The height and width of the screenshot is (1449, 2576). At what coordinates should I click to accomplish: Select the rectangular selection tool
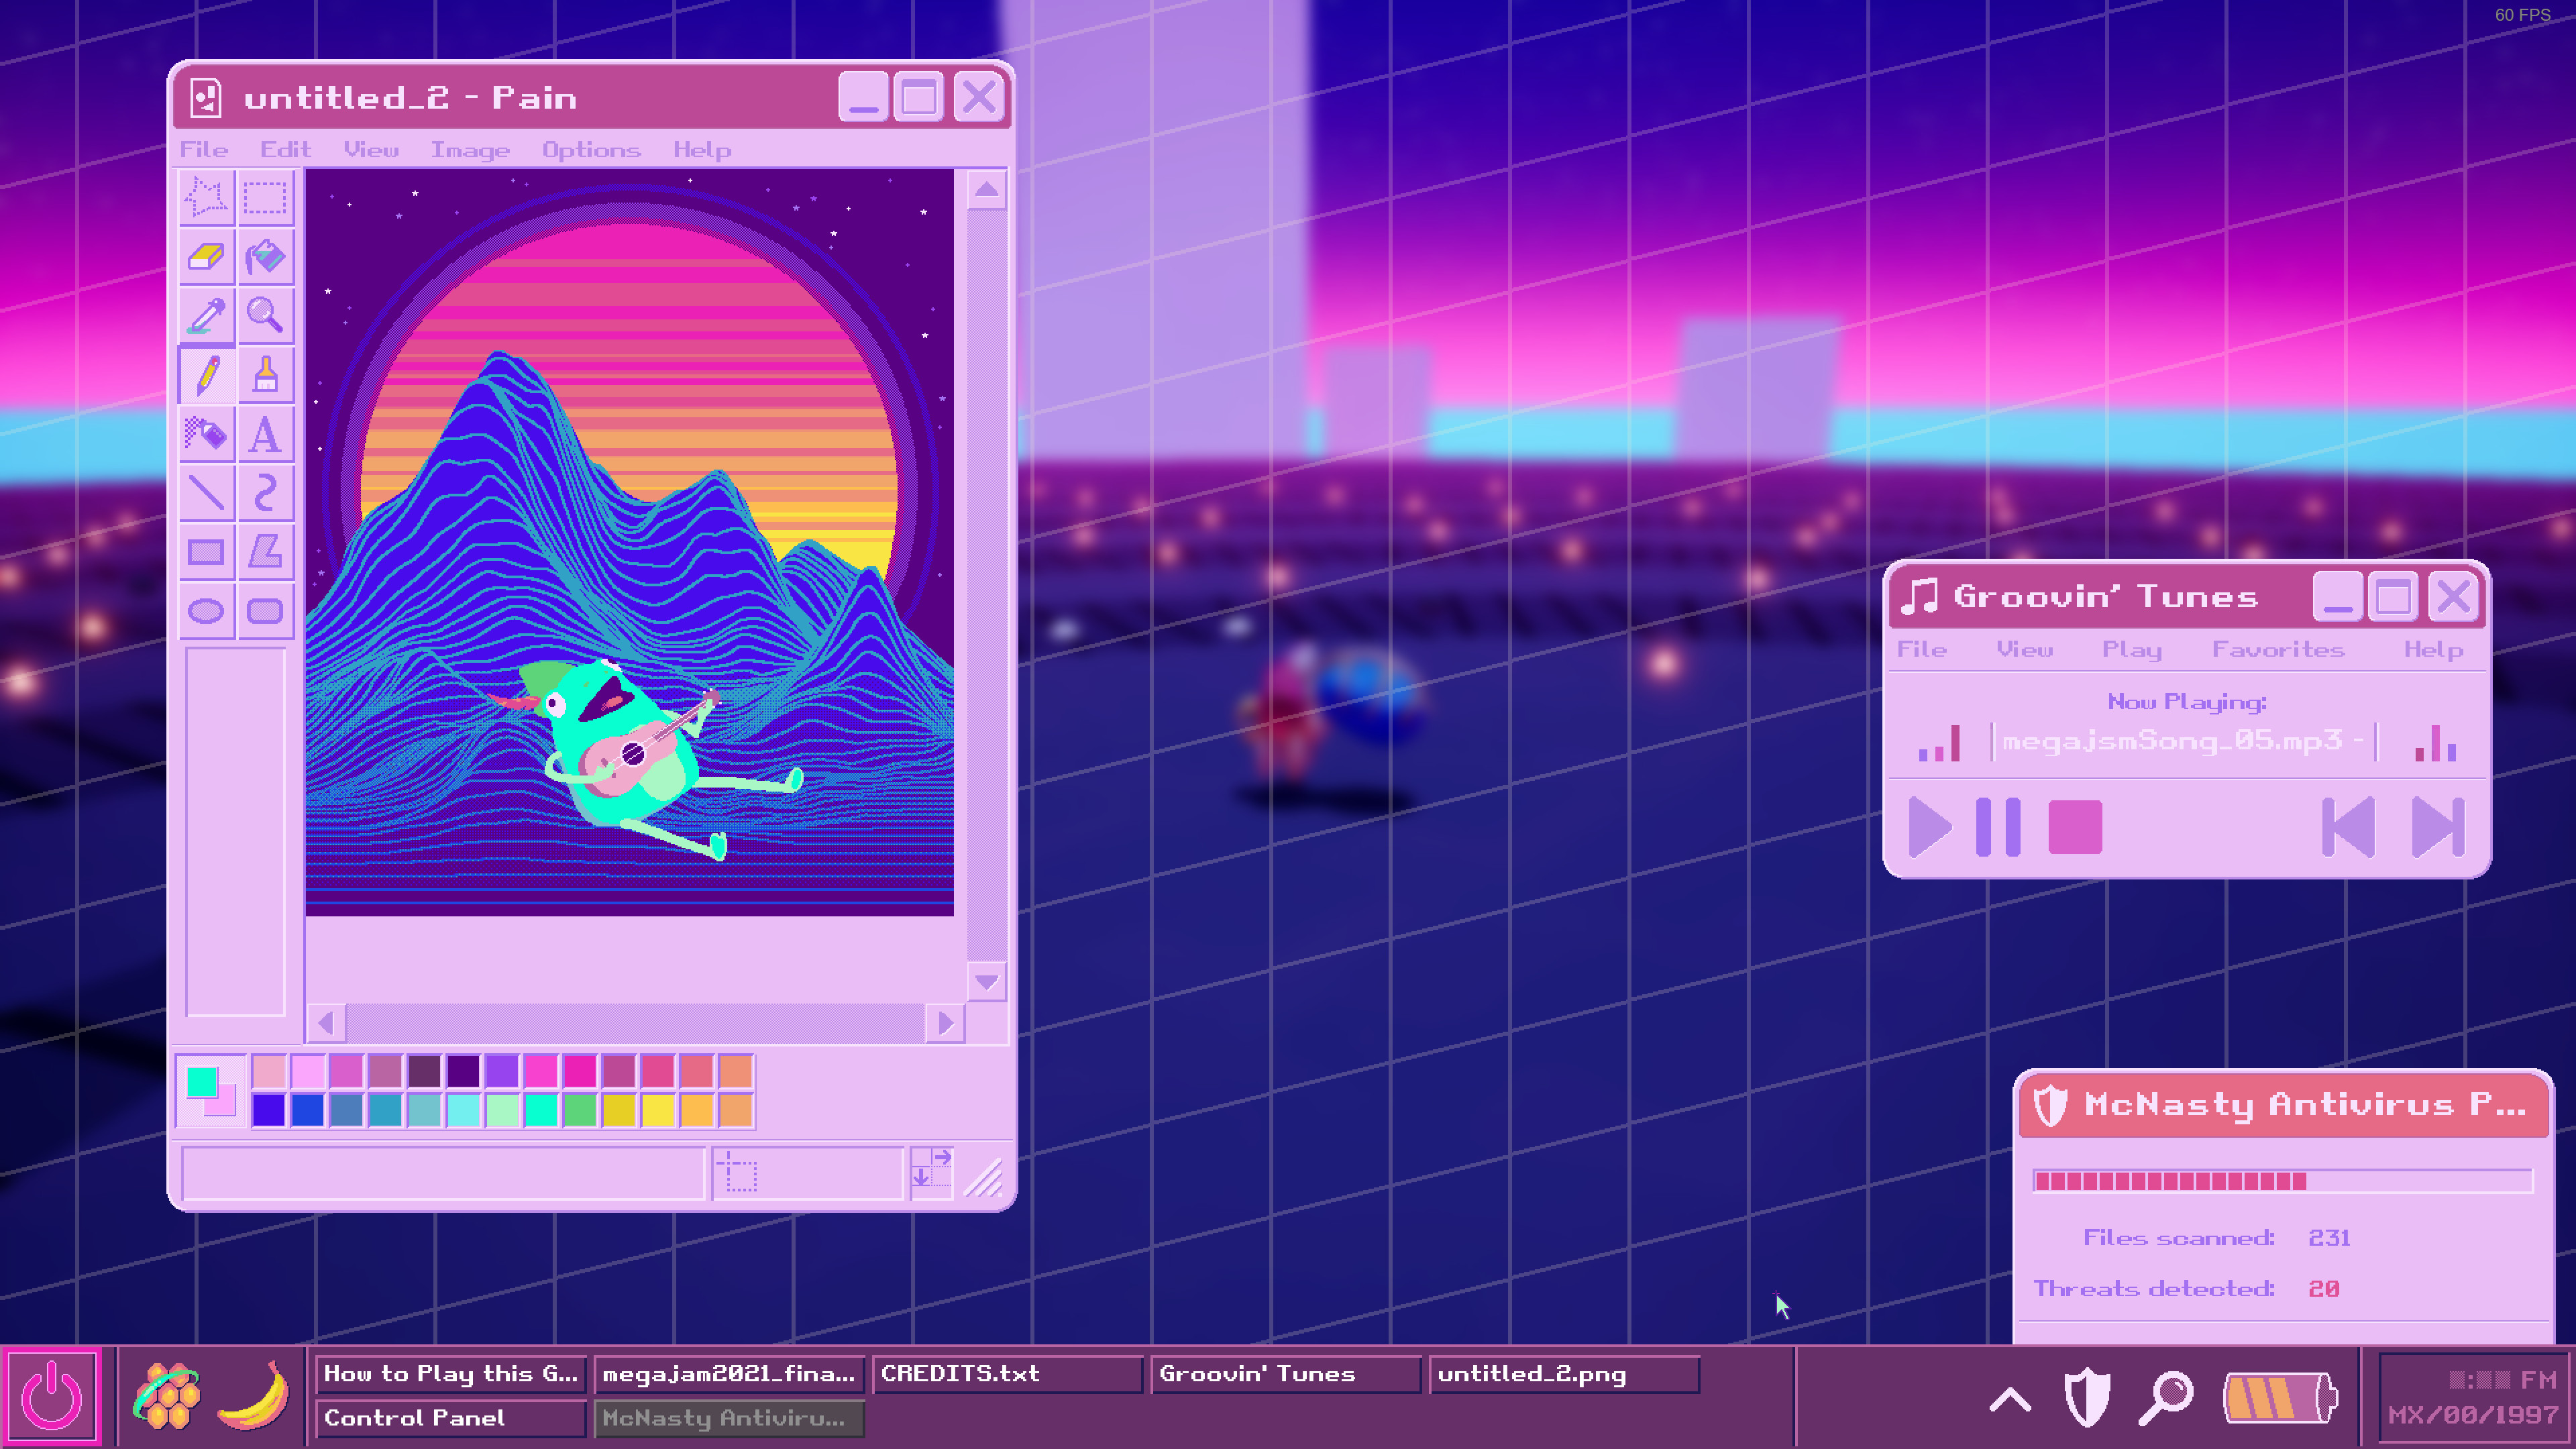pos(266,198)
